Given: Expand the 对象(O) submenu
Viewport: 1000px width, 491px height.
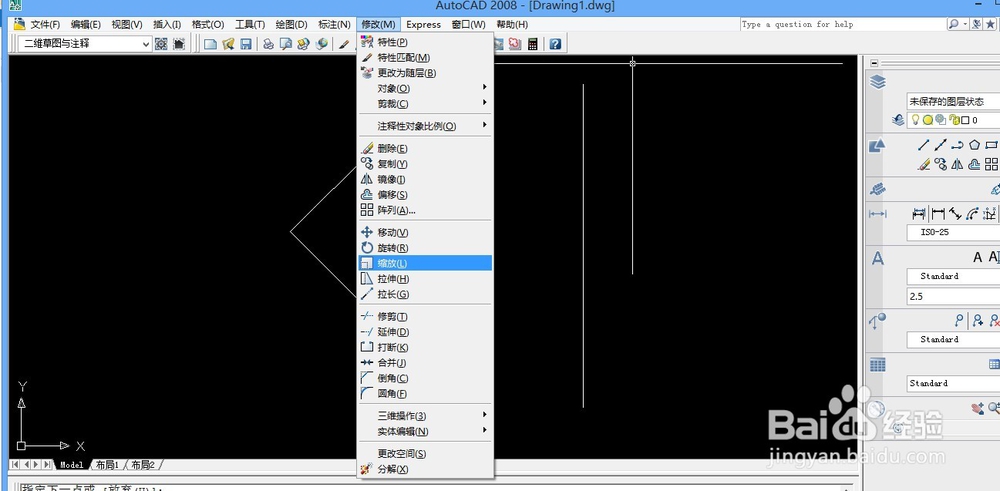Looking at the screenshot, I should pyautogui.click(x=425, y=88).
